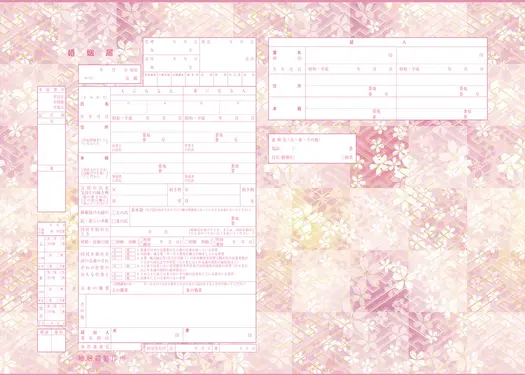
Task: Check the husband's 初婚 box
Action: click(x=114, y=241)
